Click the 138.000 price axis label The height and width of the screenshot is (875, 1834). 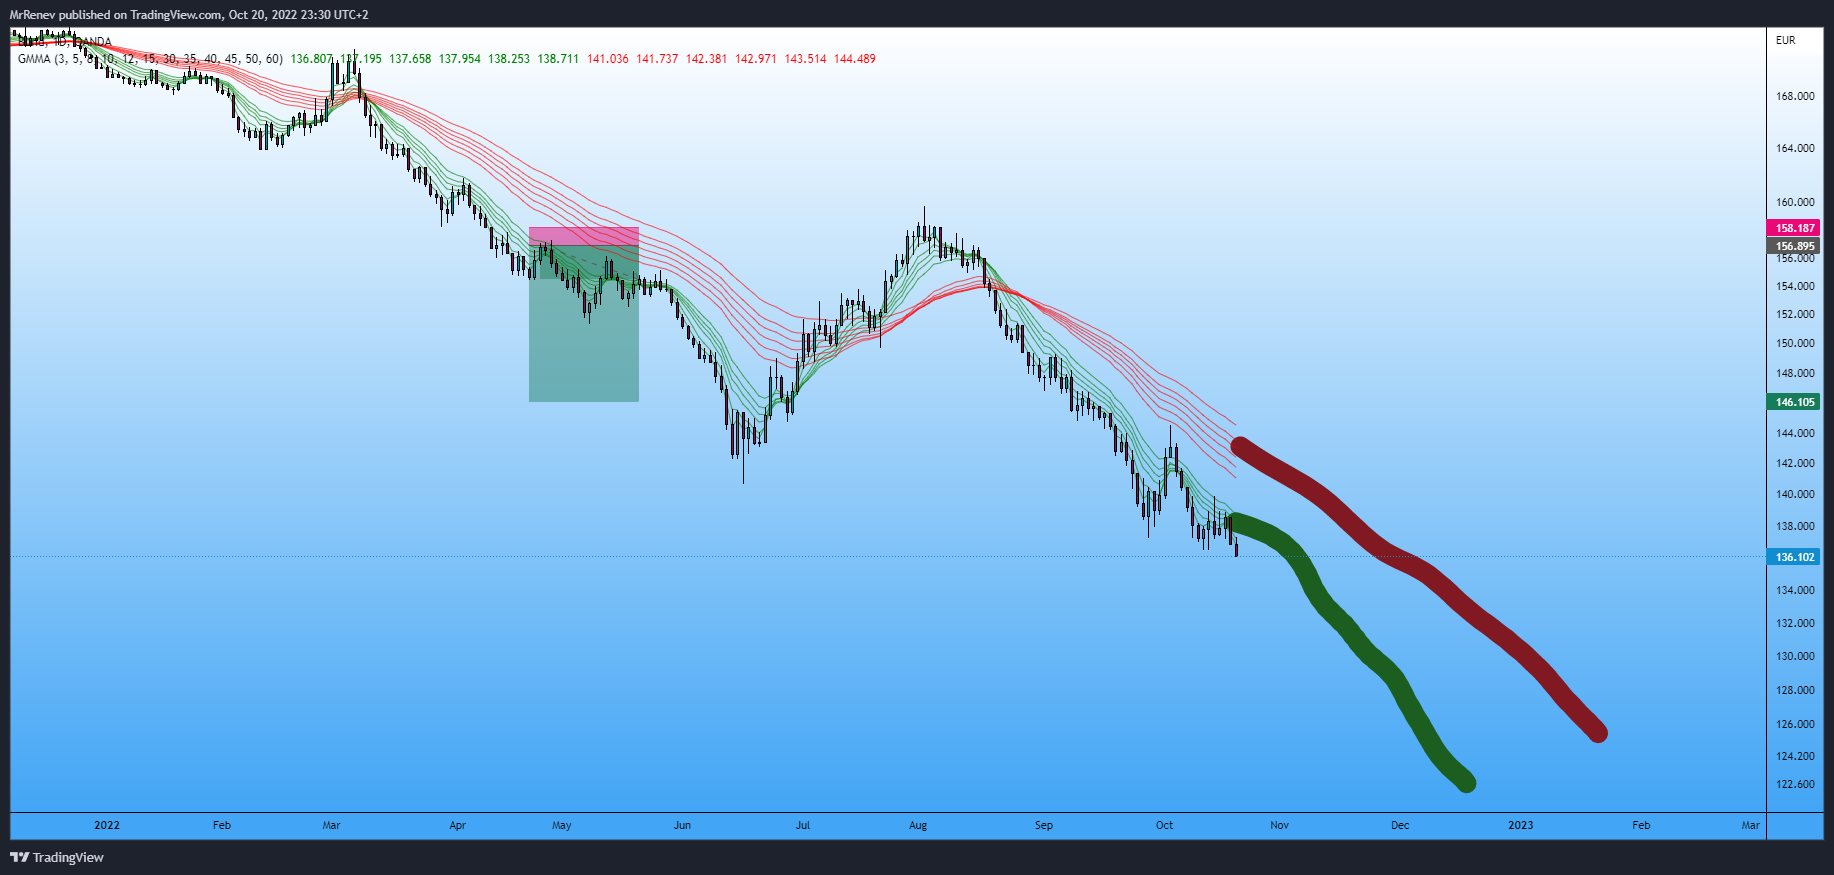(x=1795, y=526)
